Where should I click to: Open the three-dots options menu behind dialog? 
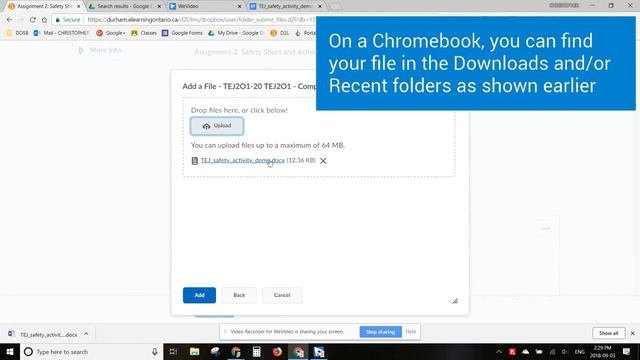545,229
